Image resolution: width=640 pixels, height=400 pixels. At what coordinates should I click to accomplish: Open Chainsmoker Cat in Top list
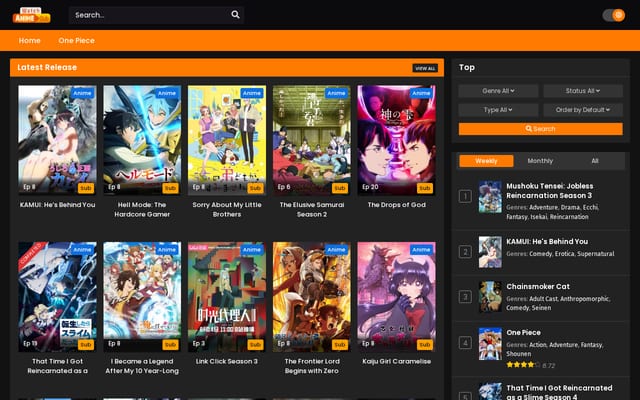[538, 287]
